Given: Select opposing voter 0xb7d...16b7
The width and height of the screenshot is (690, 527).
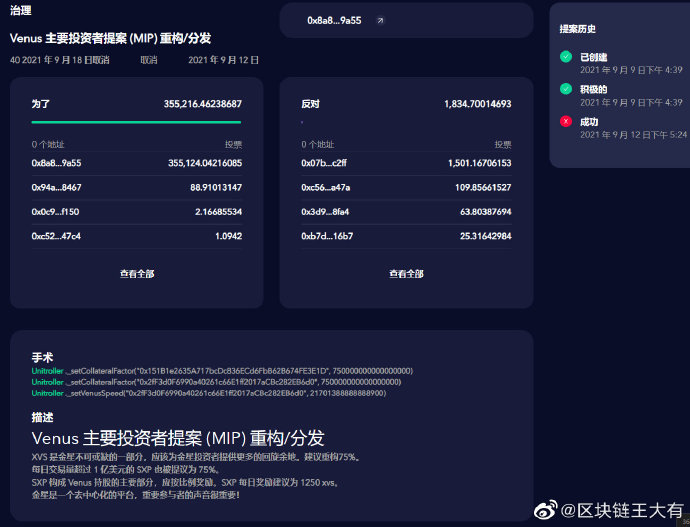Looking at the screenshot, I should pyautogui.click(x=327, y=236).
